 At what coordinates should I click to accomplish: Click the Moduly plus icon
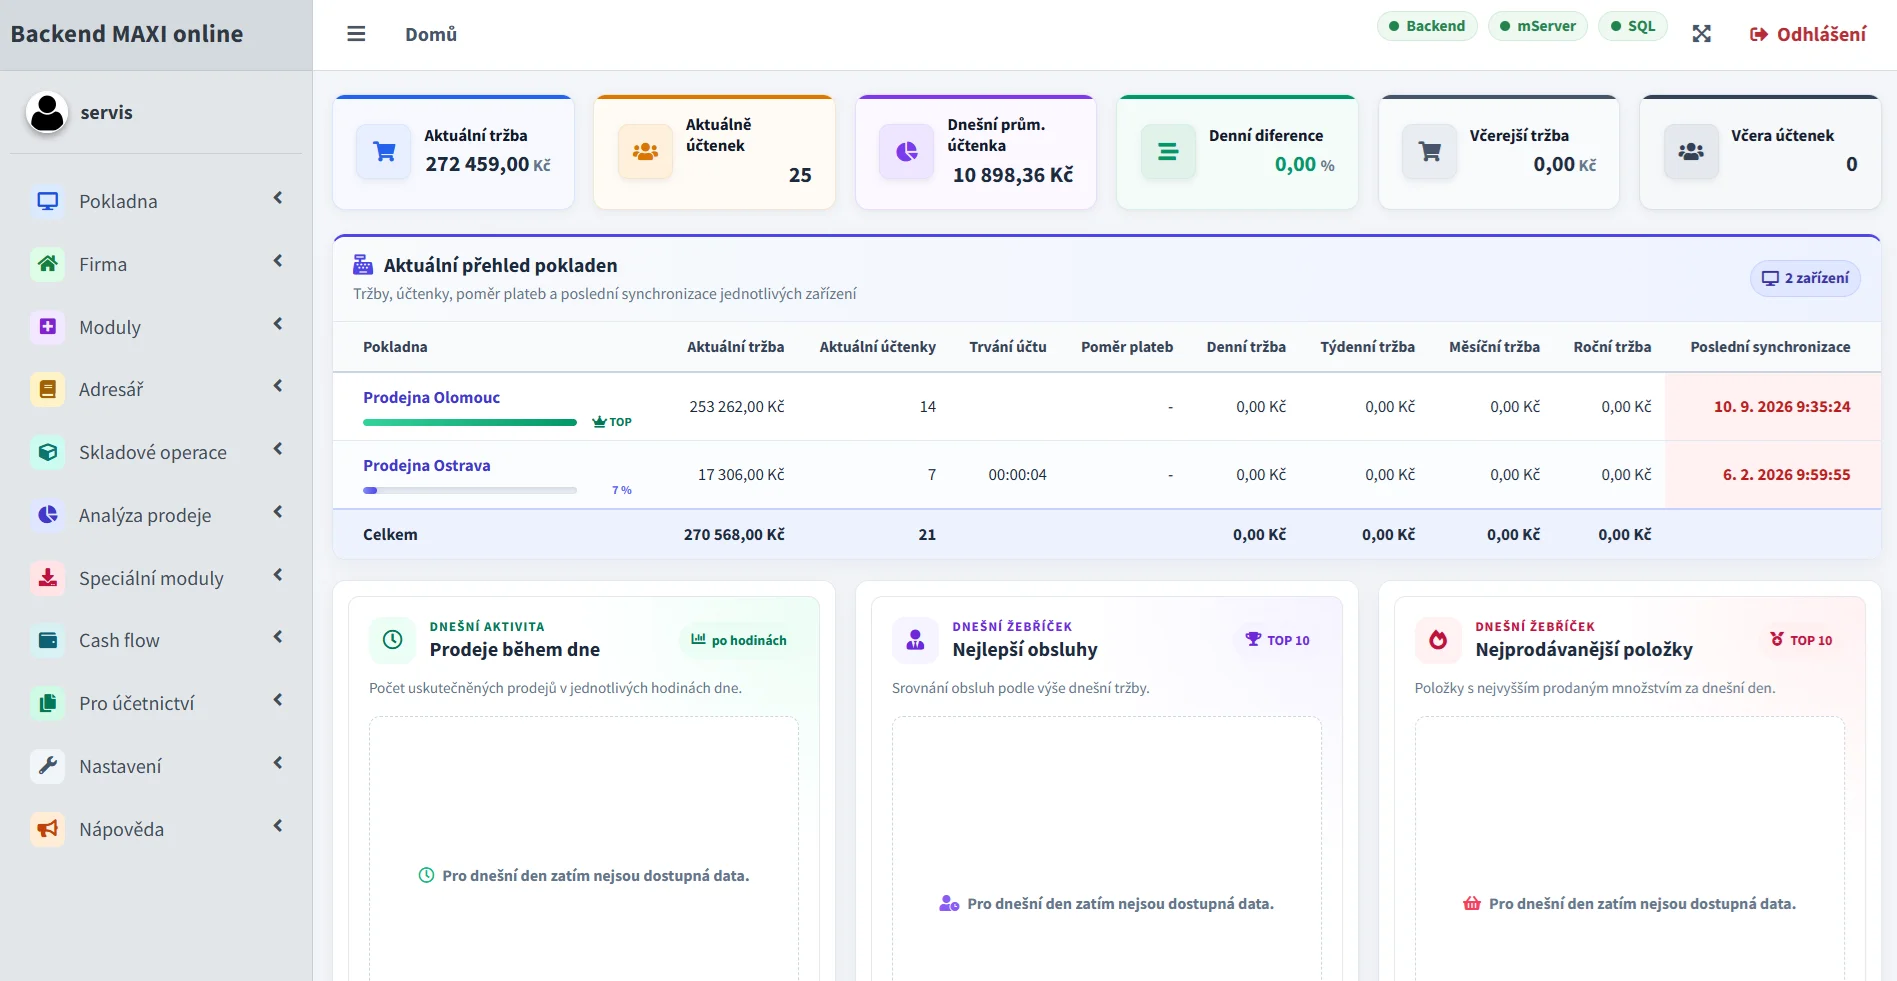(x=47, y=327)
